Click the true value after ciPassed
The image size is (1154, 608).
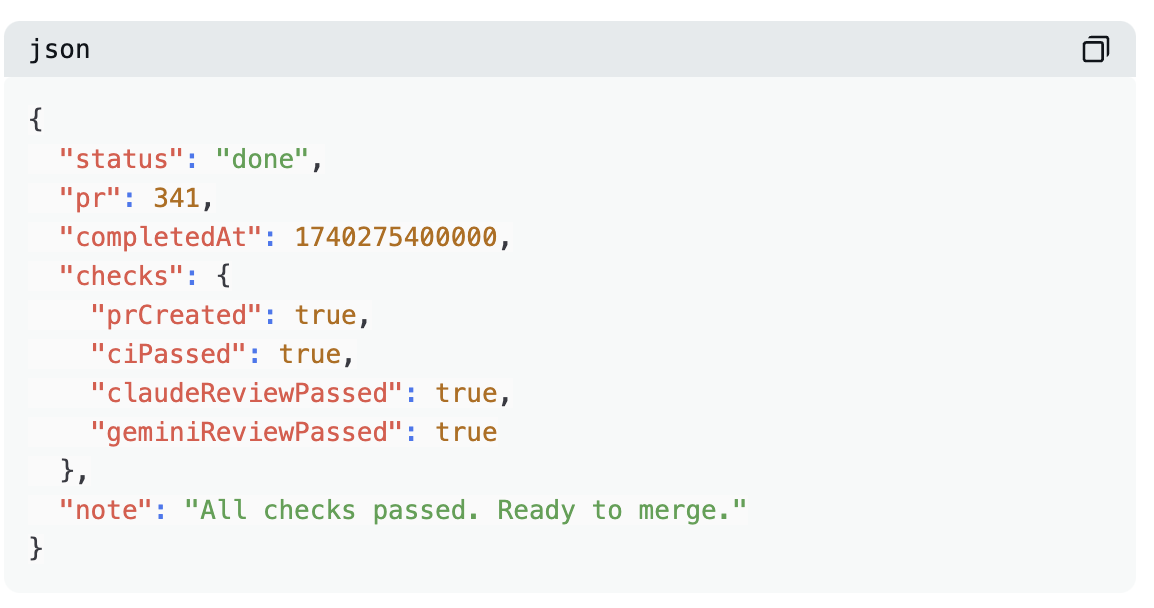click(310, 354)
